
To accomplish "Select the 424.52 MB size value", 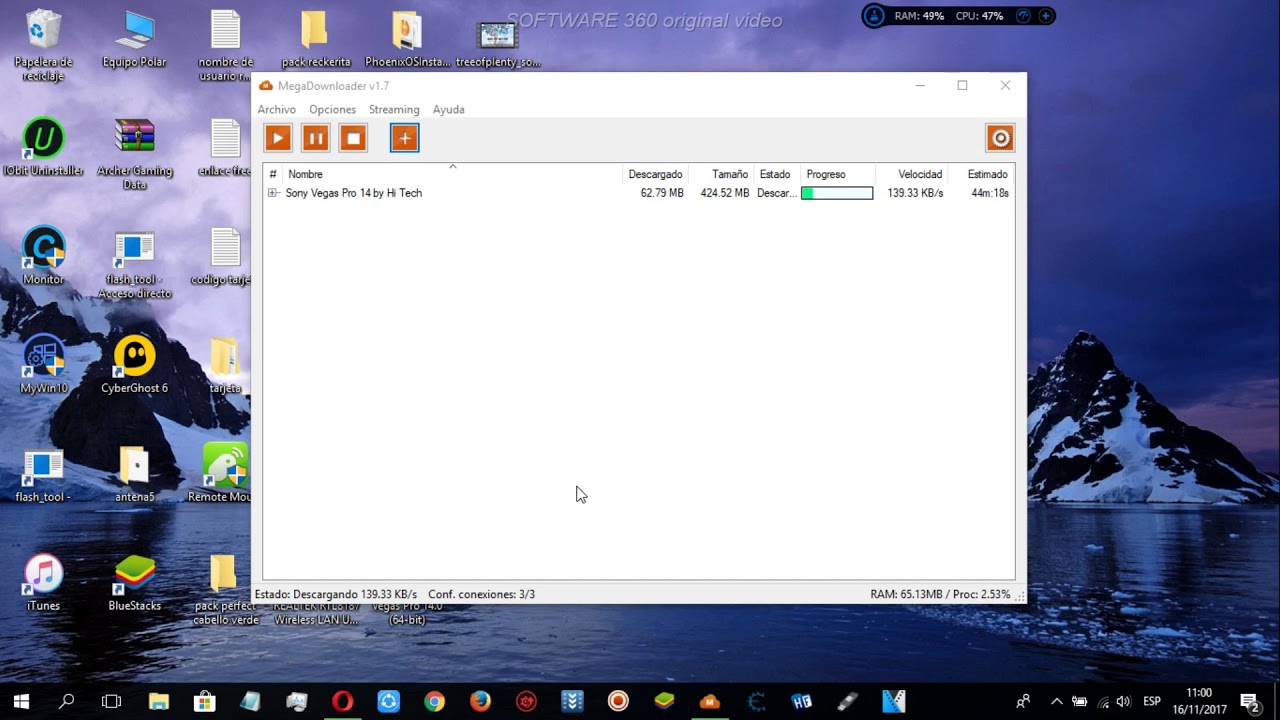I will tap(725, 193).
